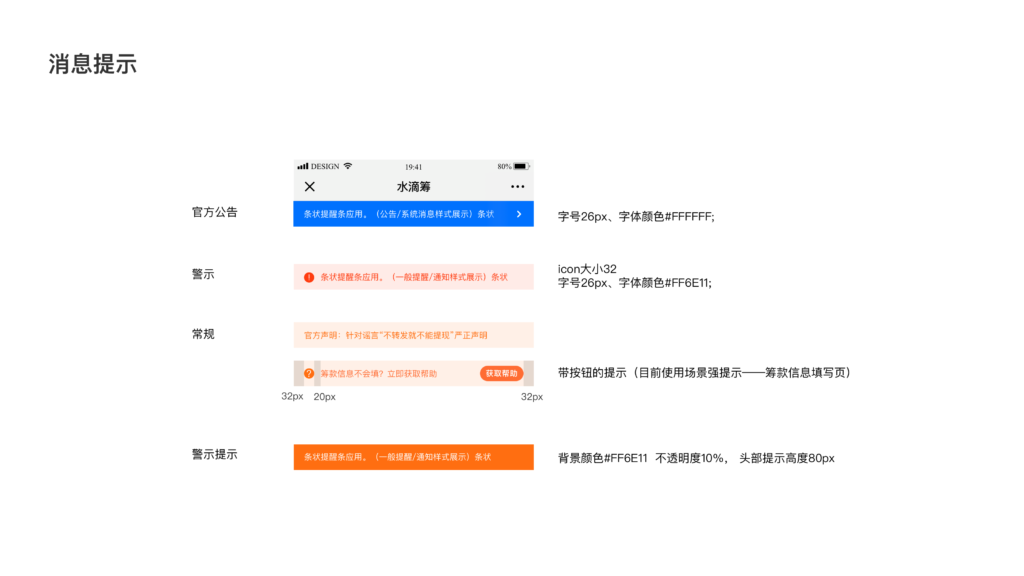Viewport: 1024px width, 576px height.
Task: Click the battery icon in status bar
Action: 521,166
